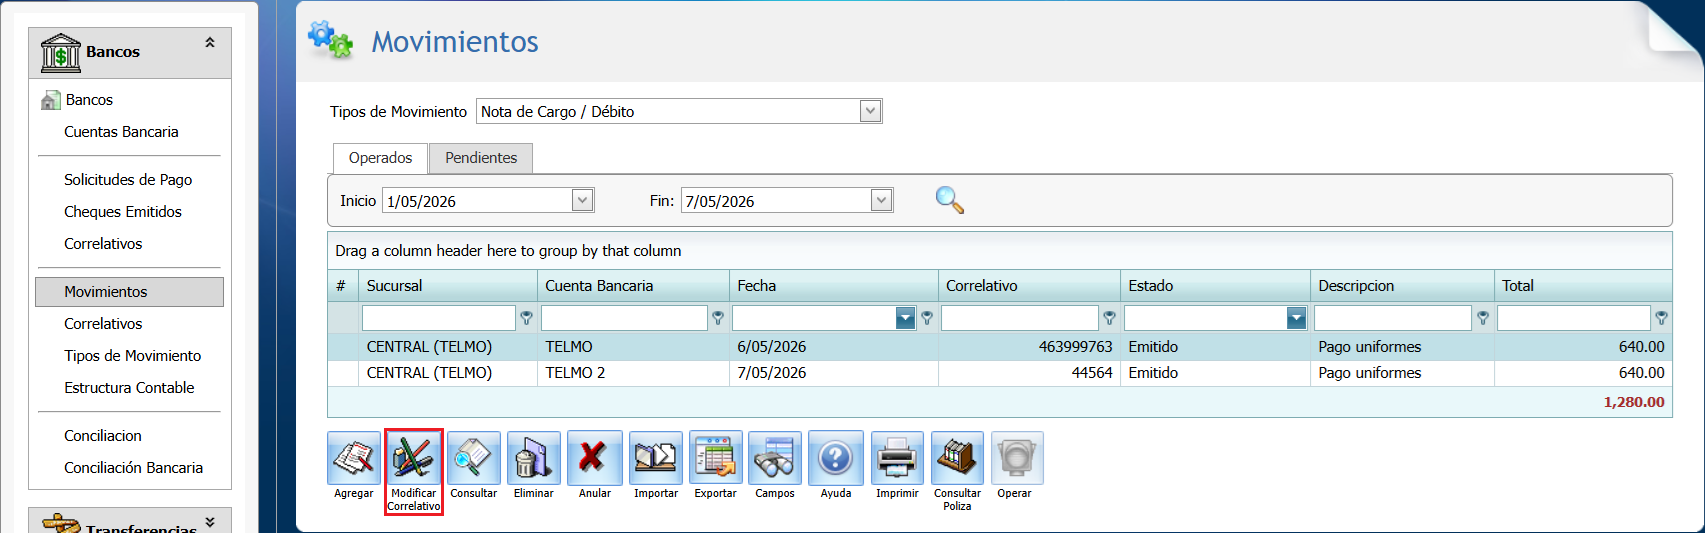The height and width of the screenshot is (533, 1705).
Task: Collapse the Bancos sidebar panel
Action: click(x=210, y=43)
